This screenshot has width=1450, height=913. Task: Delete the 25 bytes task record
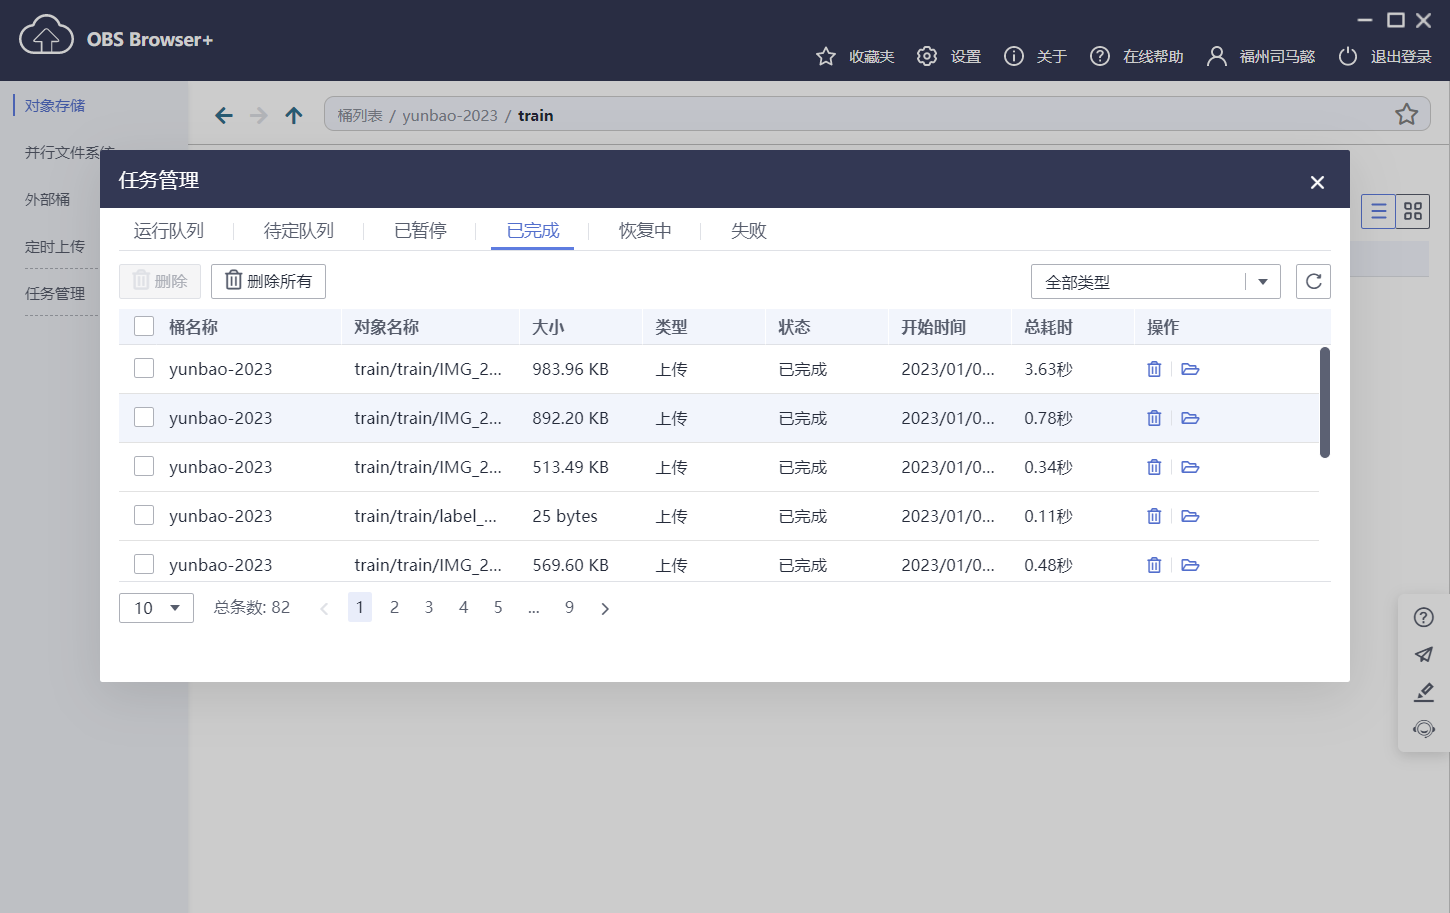click(1154, 516)
